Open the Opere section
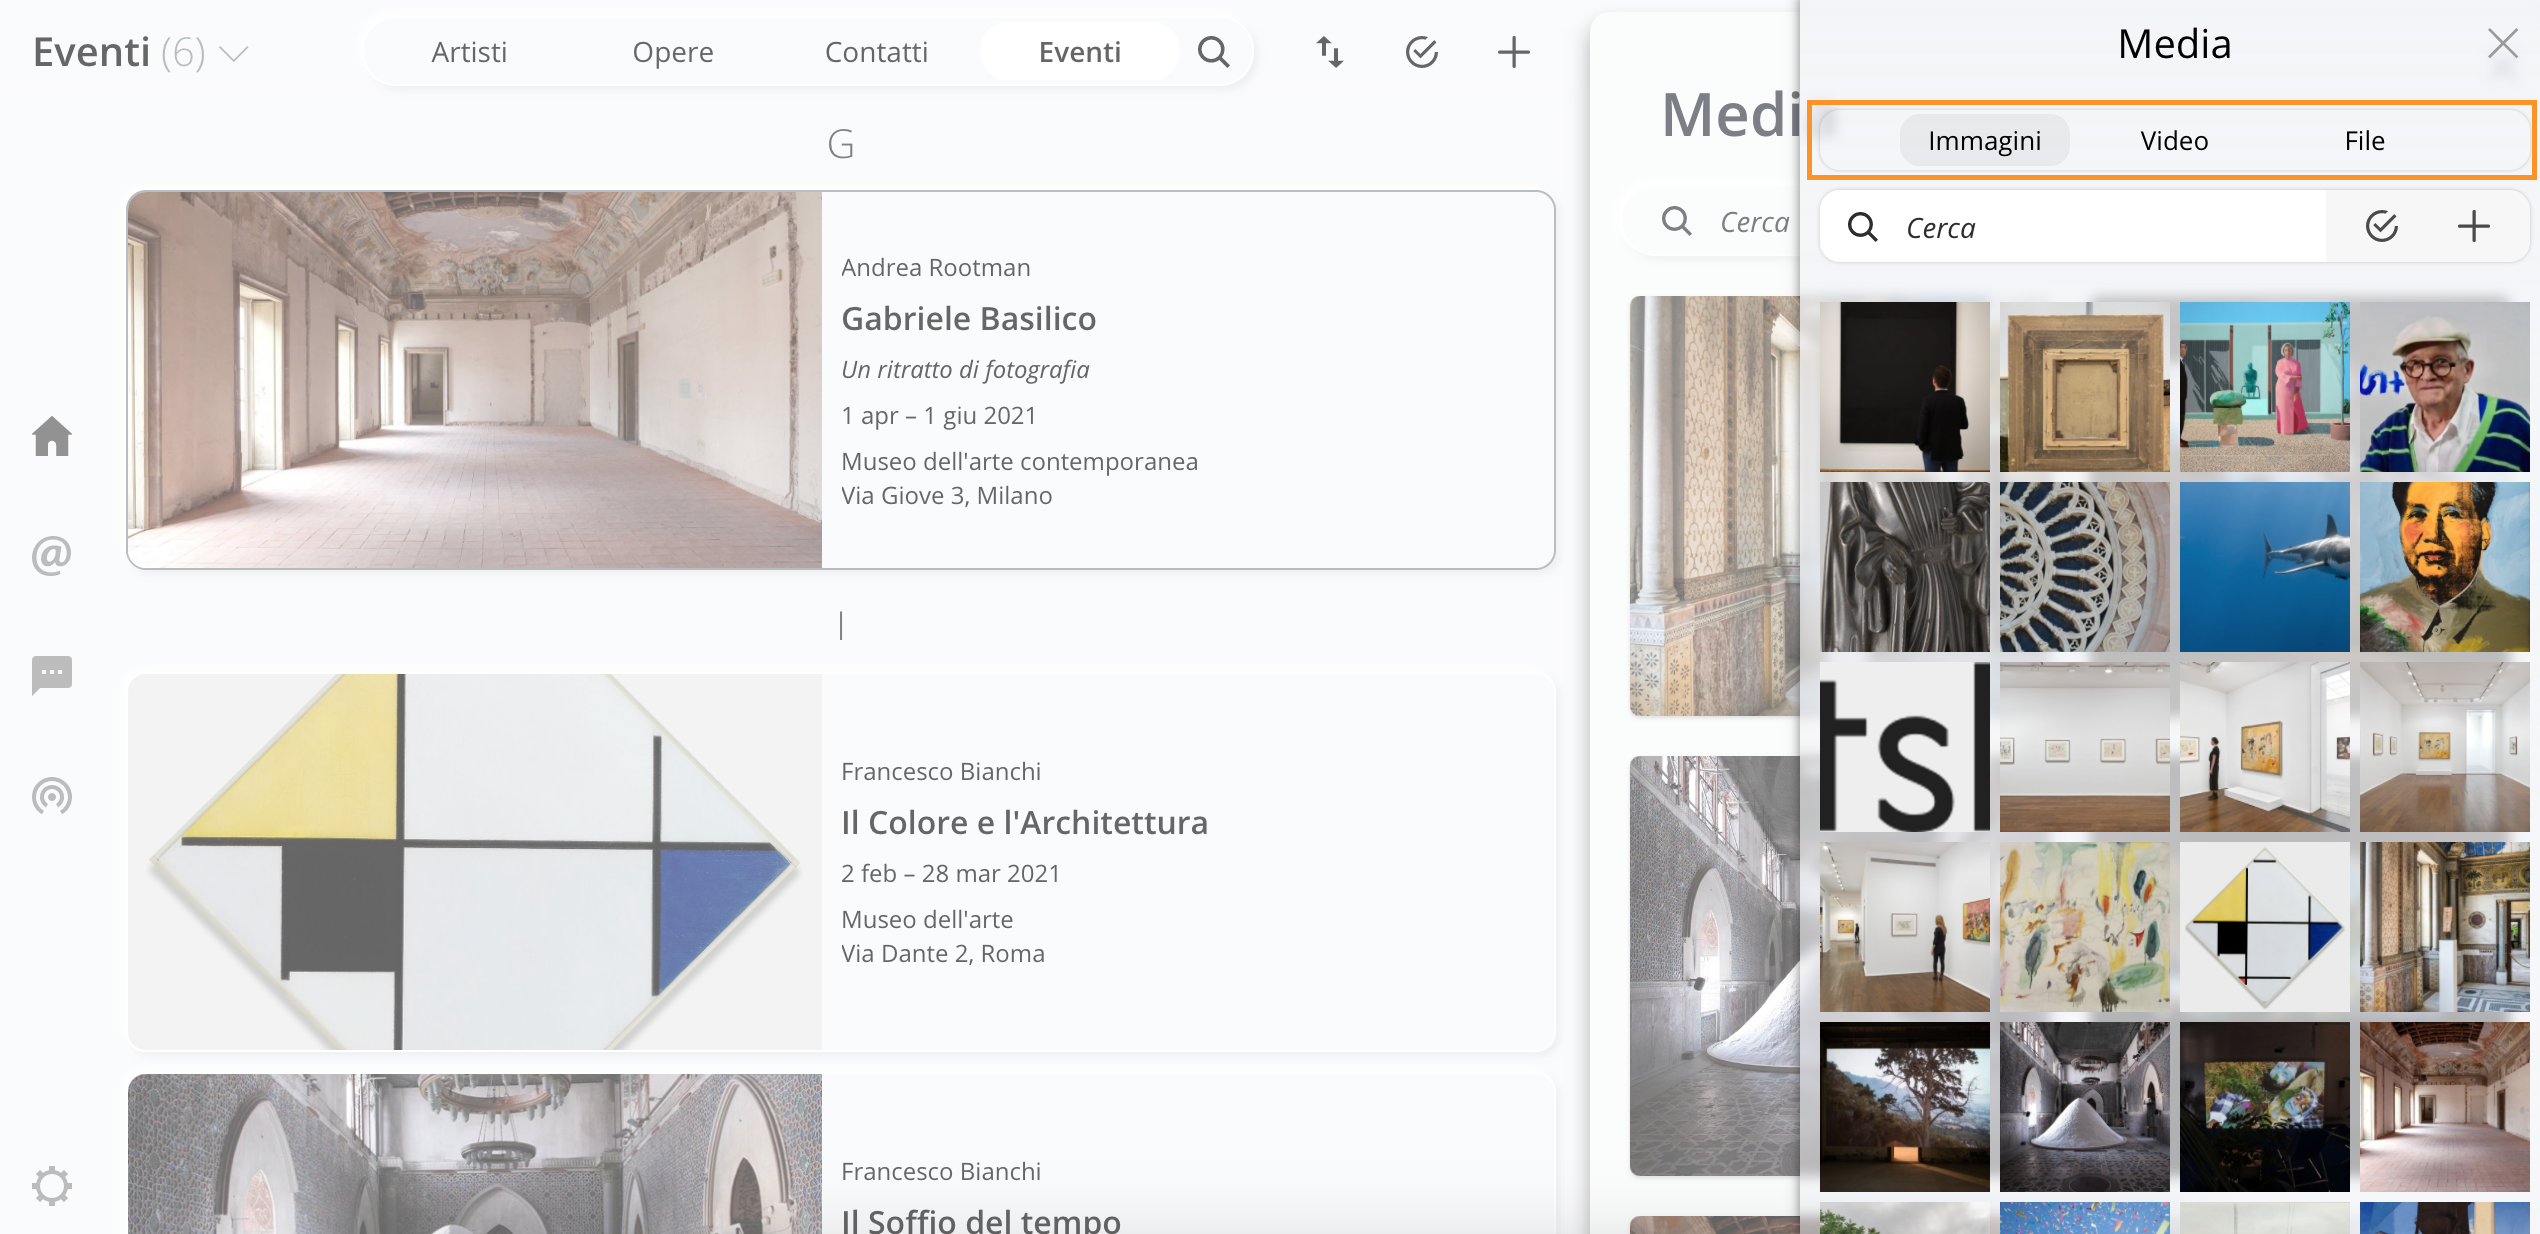This screenshot has width=2540, height=1234. [672, 52]
